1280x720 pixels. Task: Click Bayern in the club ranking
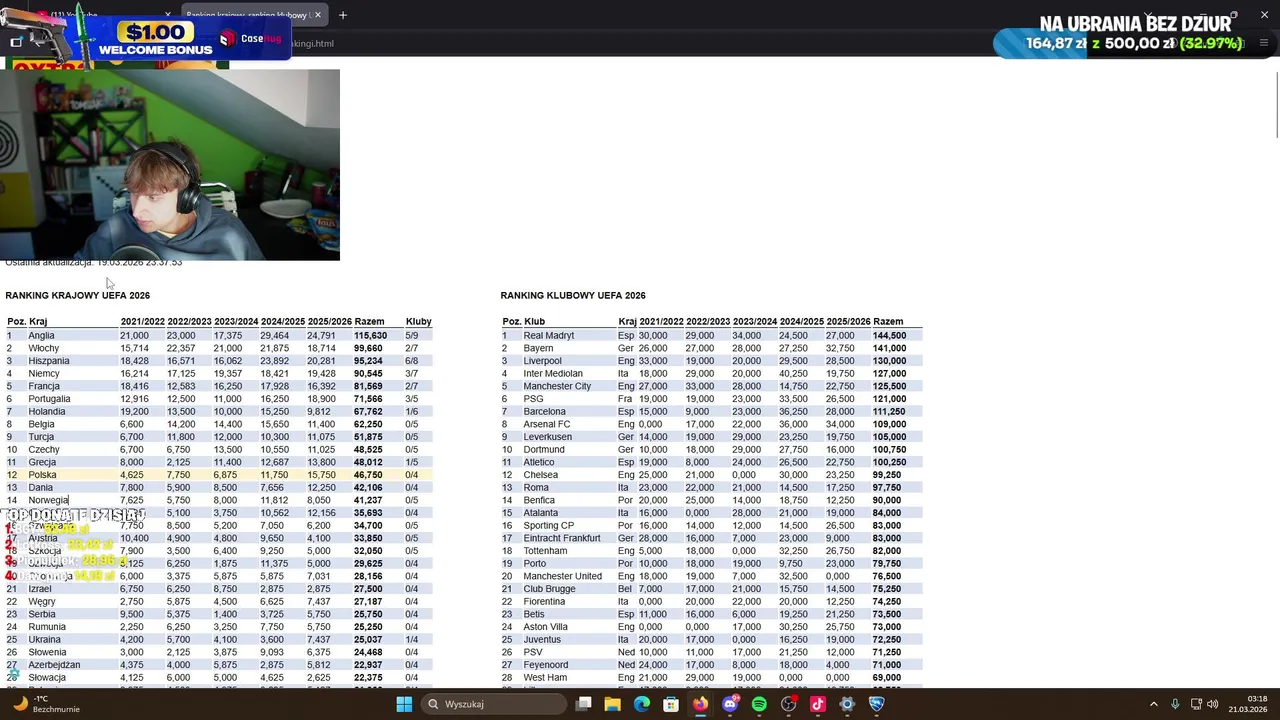tap(538, 348)
